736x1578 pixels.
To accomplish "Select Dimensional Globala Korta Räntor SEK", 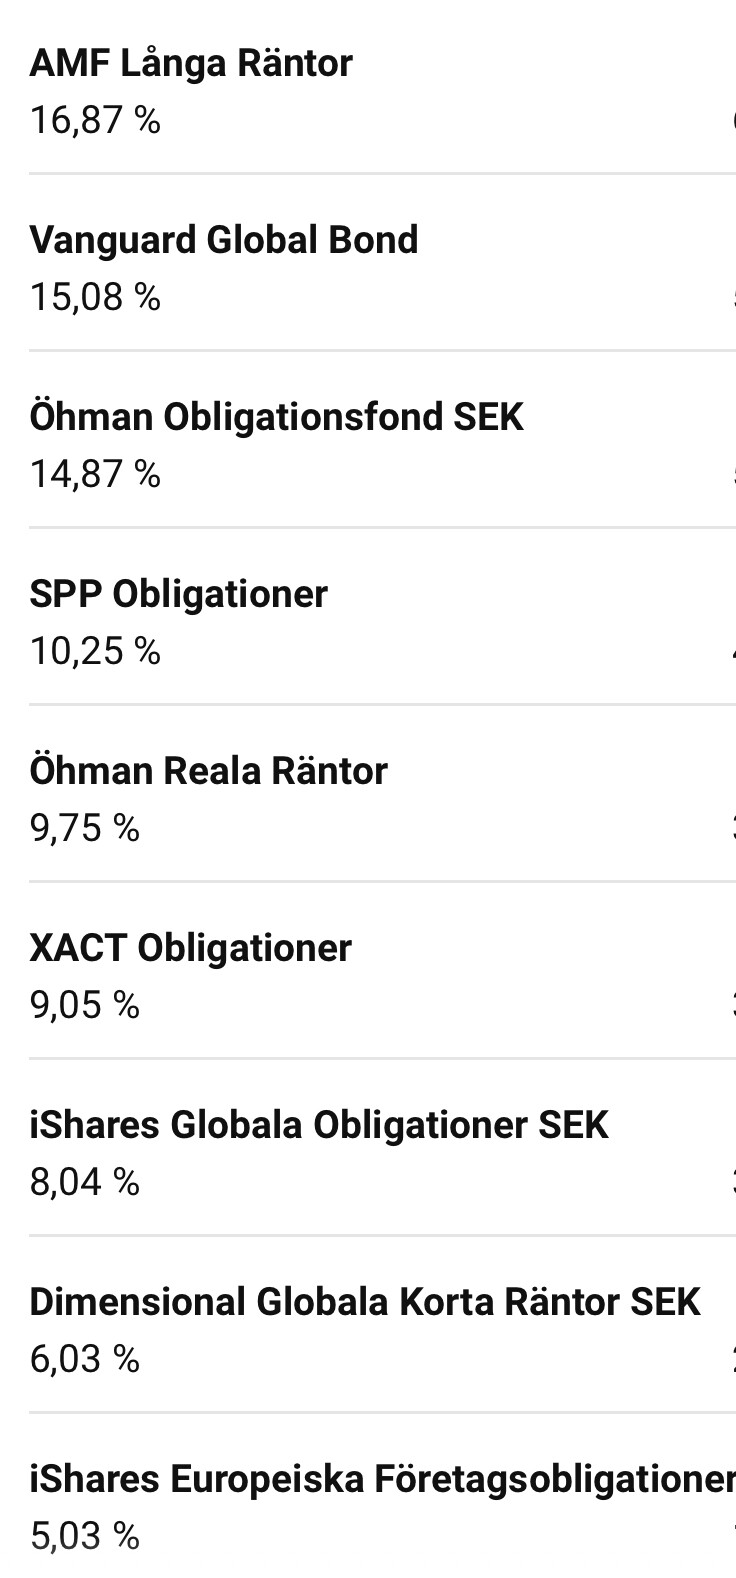I will click(x=365, y=1302).
